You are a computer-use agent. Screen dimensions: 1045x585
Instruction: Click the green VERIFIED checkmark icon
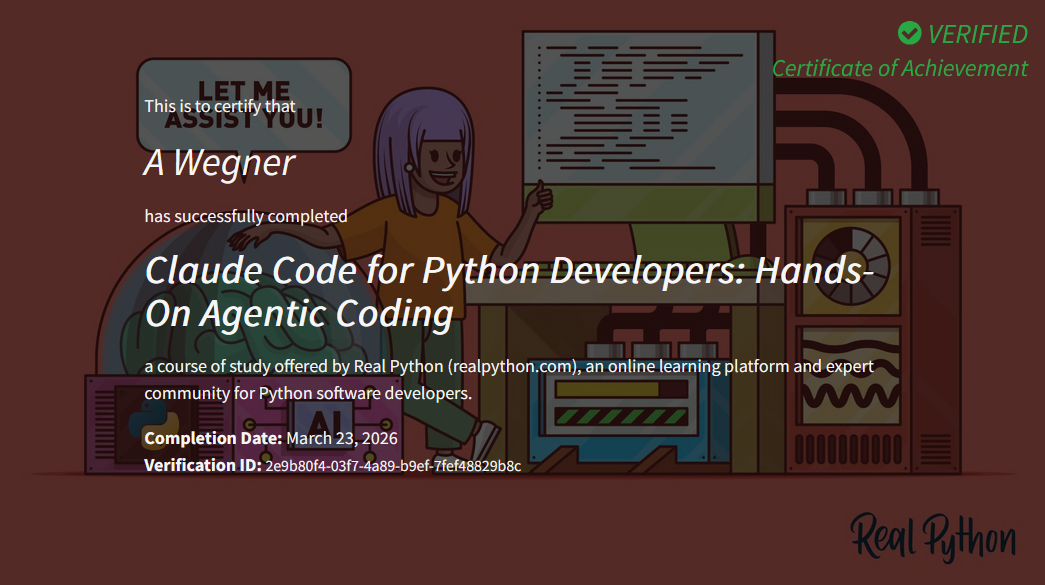[908, 33]
